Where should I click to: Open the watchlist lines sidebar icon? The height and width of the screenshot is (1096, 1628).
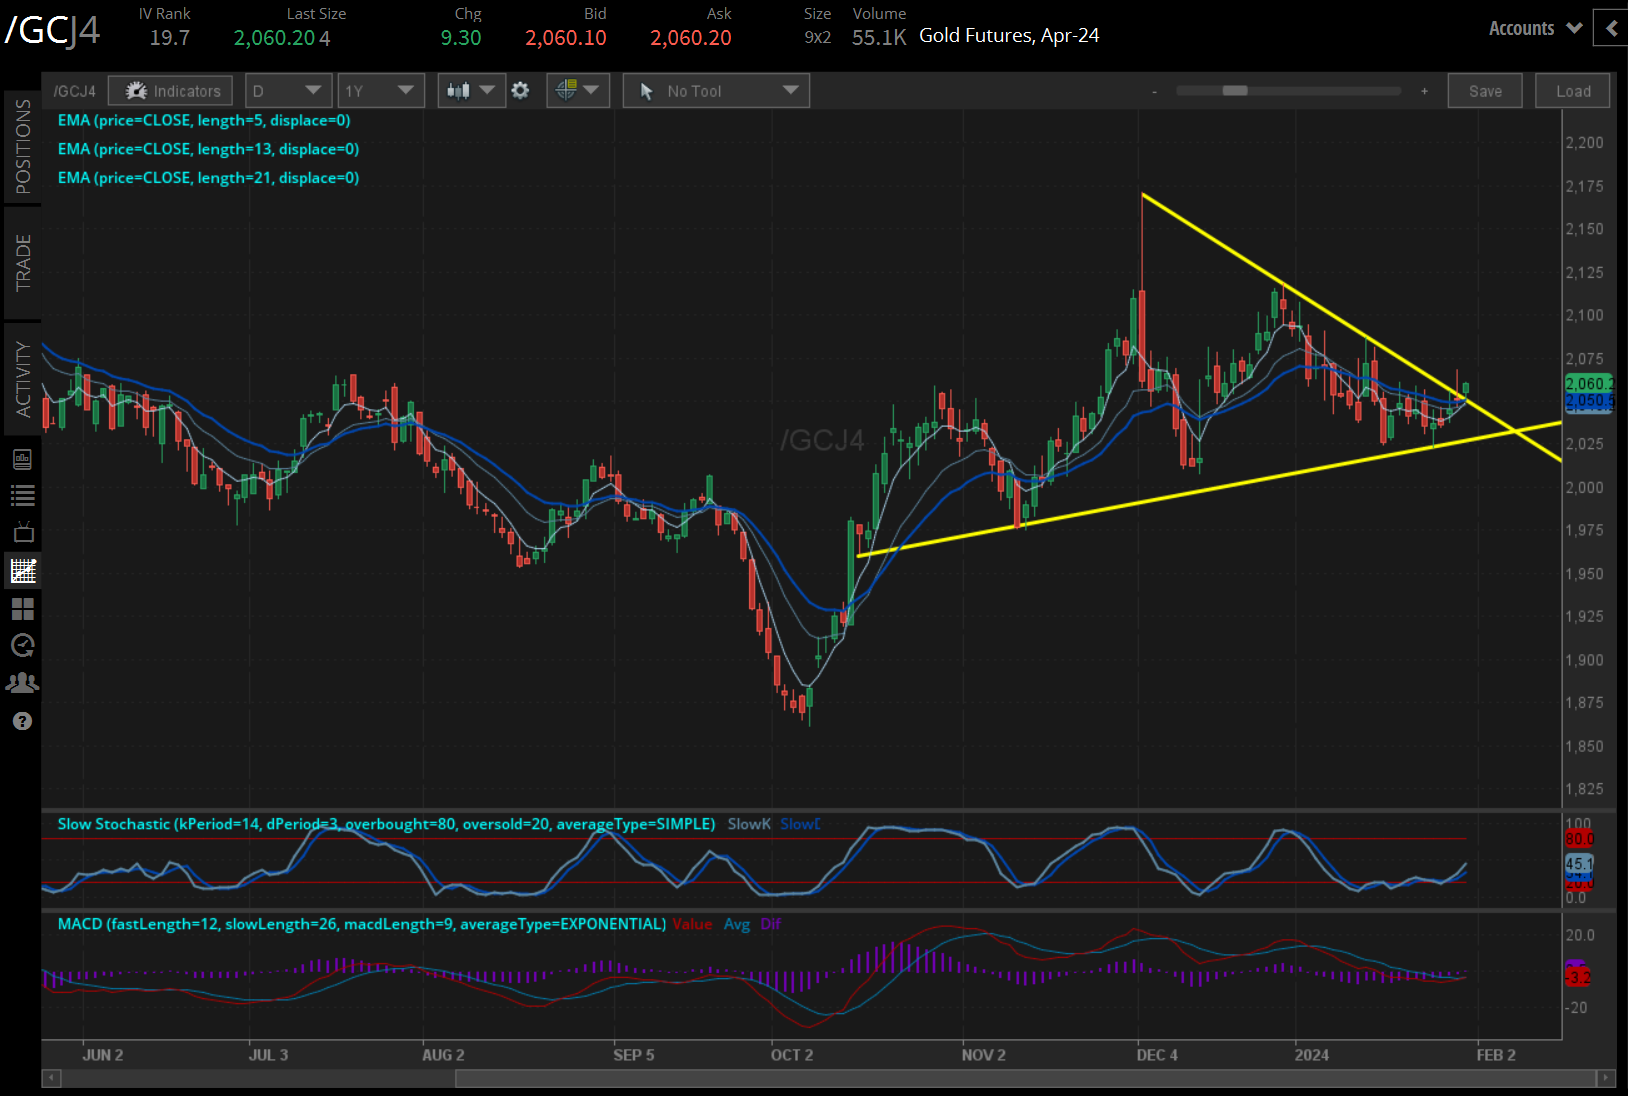coord(22,495)
